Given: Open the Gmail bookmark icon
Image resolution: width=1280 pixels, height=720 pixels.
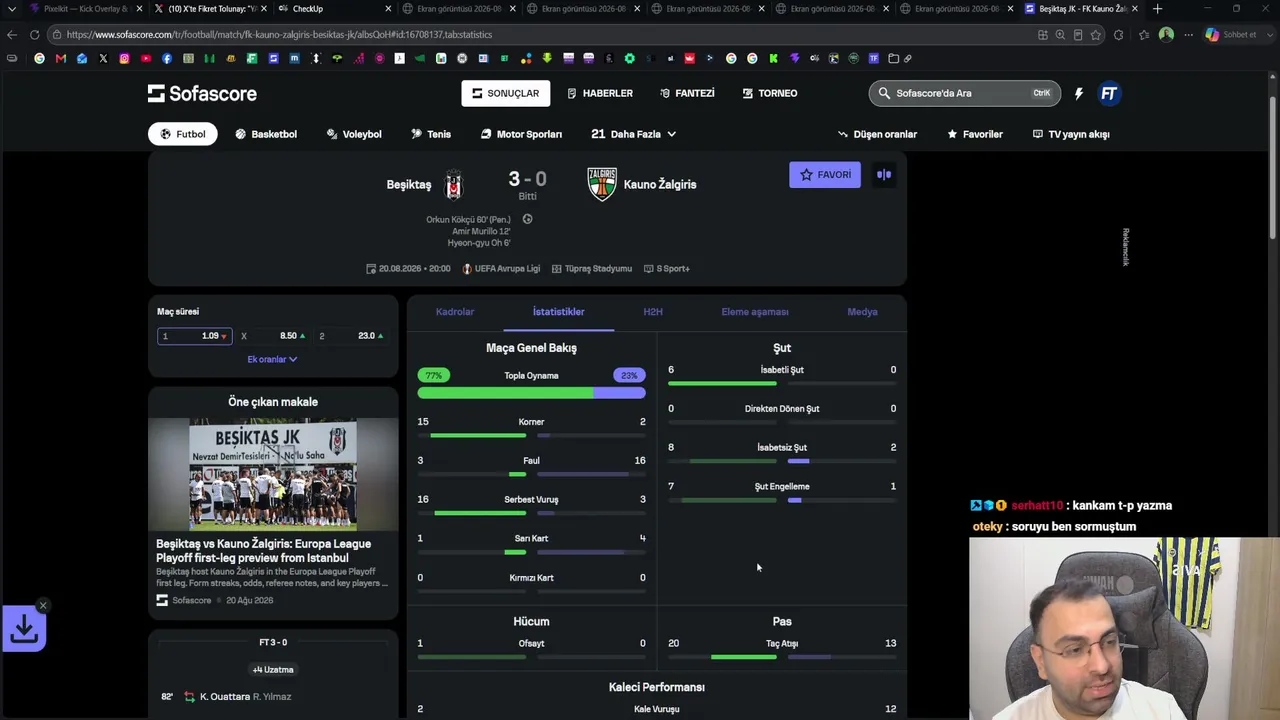Looking at the screenshot, I should point(60,58).
